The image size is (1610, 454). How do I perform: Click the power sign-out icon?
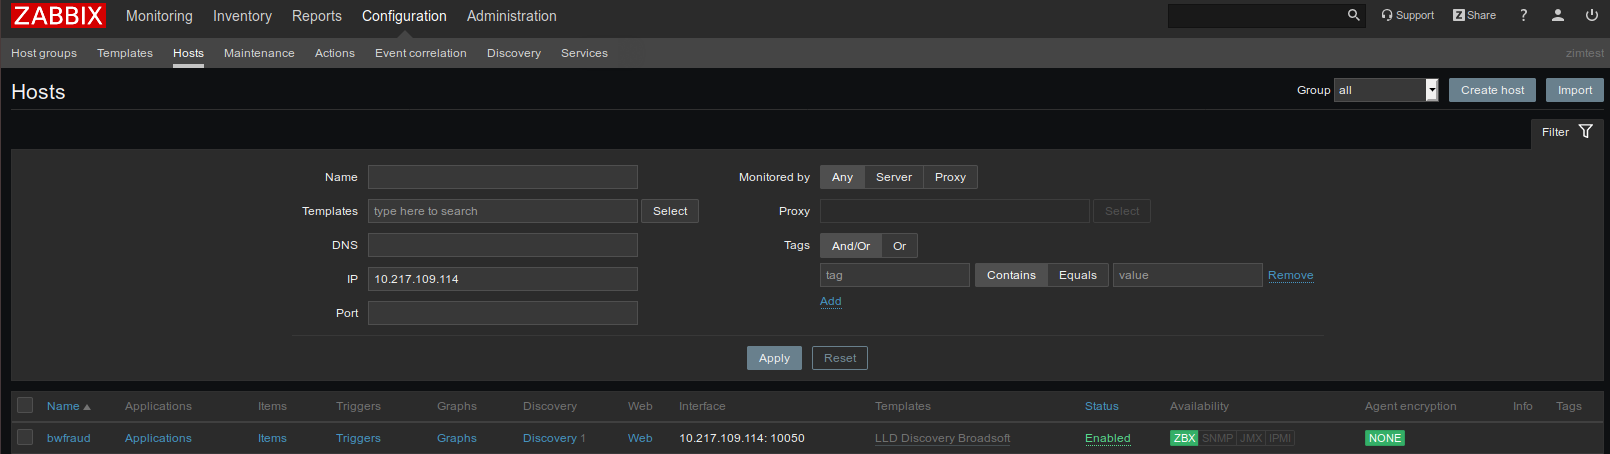point(1591,15)
